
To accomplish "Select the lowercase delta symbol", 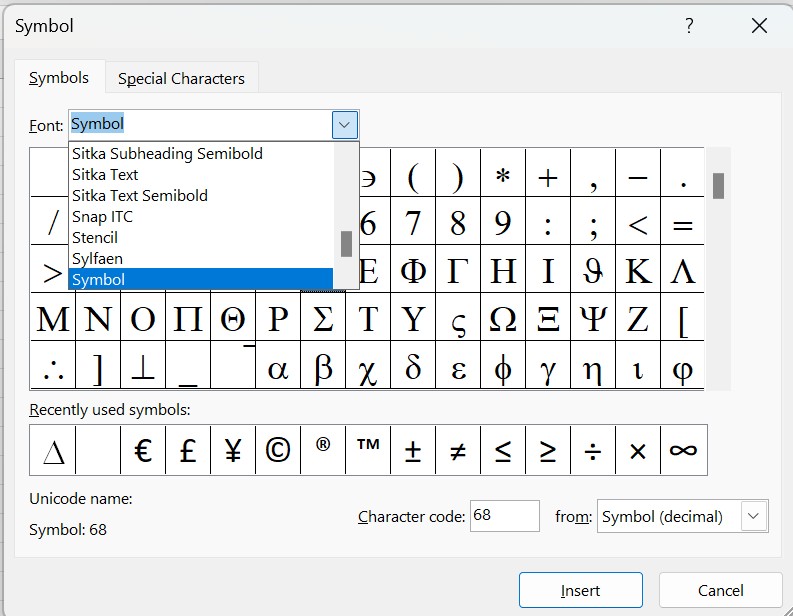I will tap(413, 365).
